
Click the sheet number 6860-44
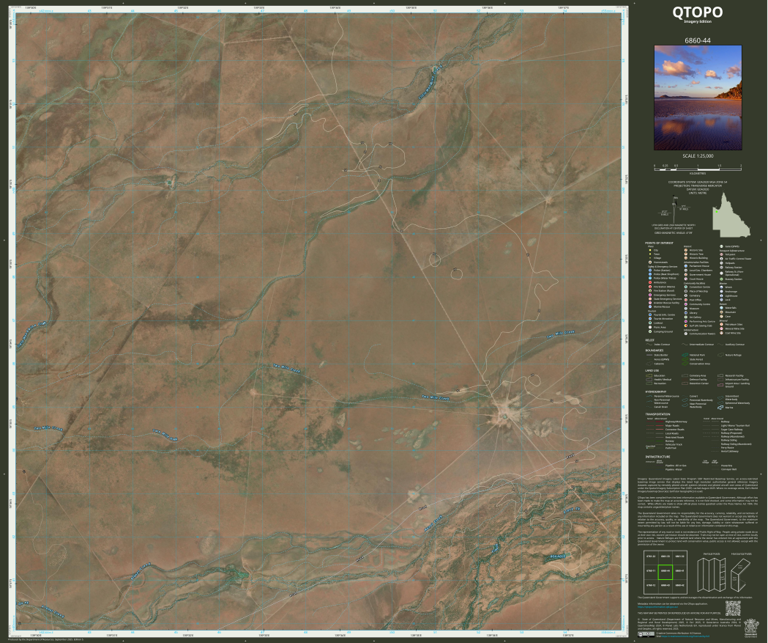[697, 41]
